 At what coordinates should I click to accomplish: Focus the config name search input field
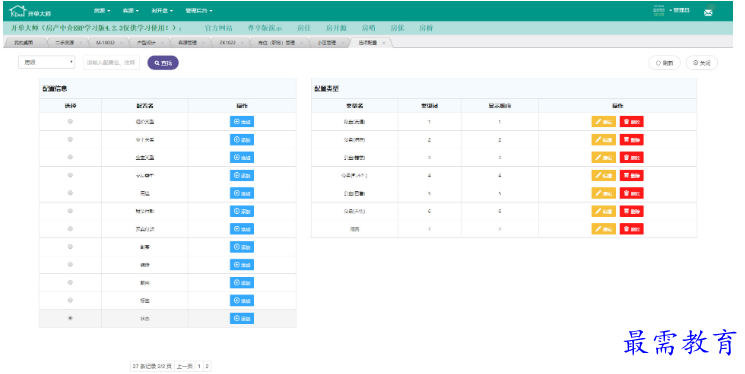click(x=112, y=62)
